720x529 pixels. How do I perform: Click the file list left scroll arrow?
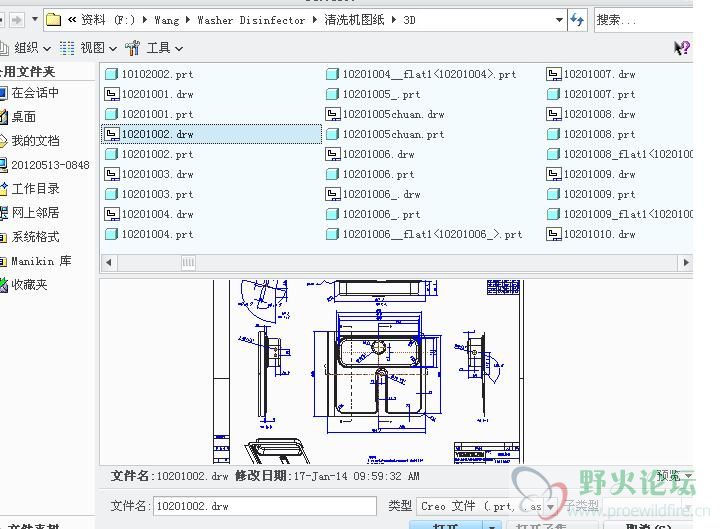[x=109, y=263]
